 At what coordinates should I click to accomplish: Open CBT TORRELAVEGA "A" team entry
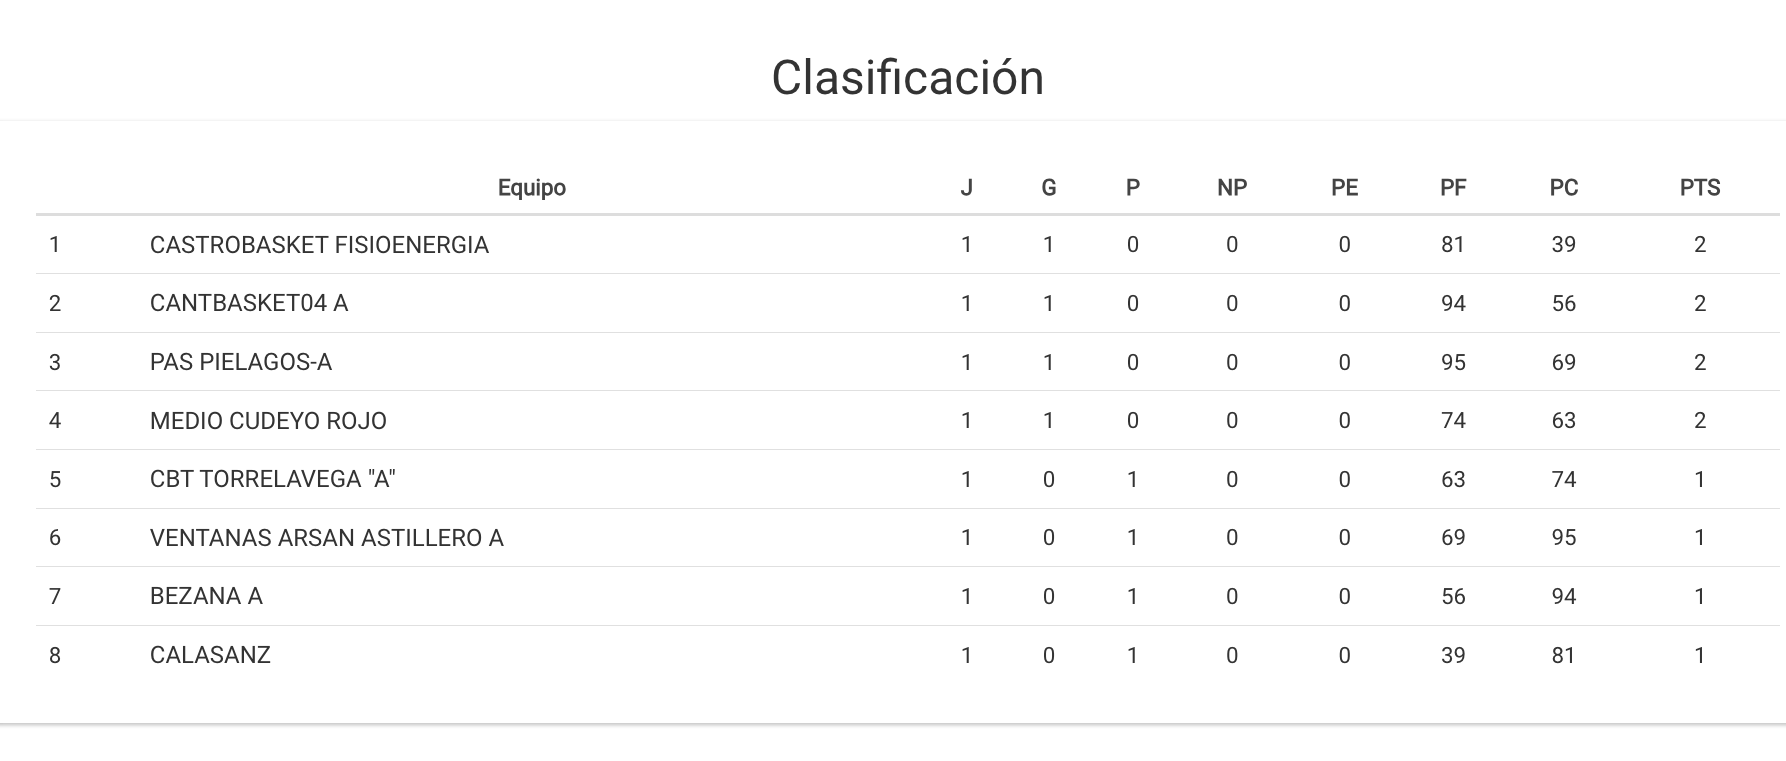click(x=272, y=479)
